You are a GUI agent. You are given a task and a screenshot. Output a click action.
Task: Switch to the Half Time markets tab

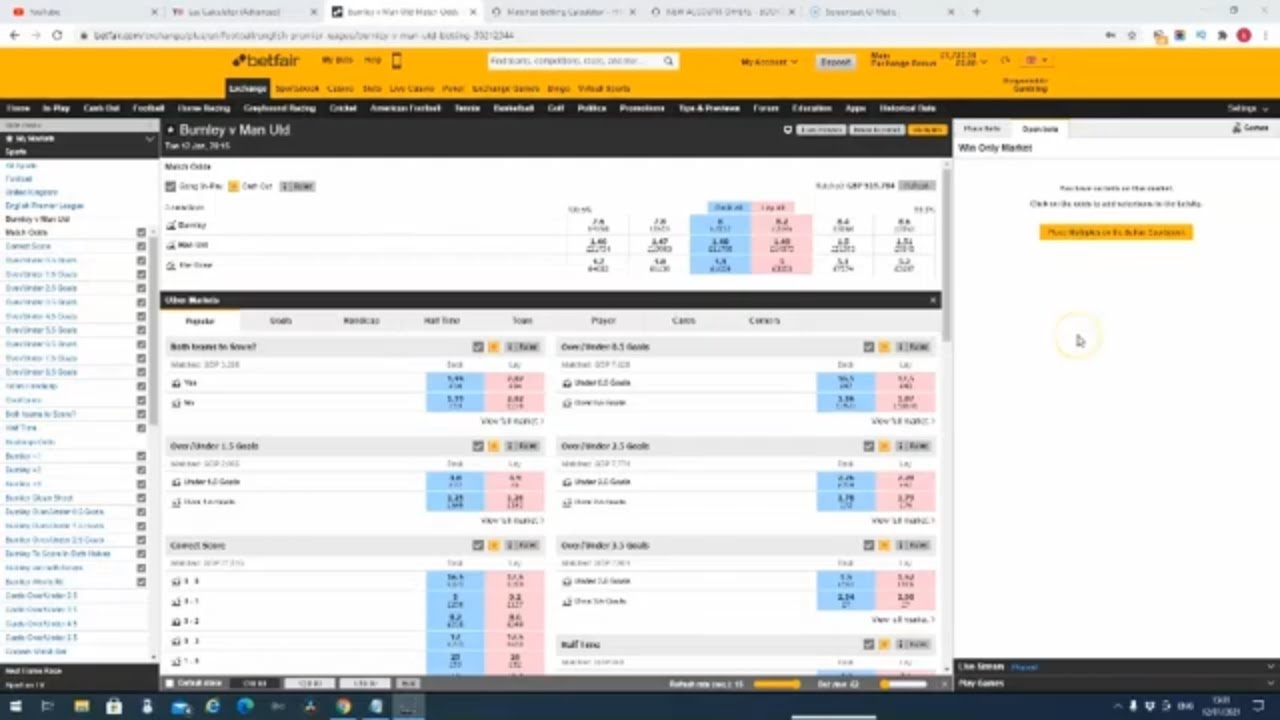(441, 321)
